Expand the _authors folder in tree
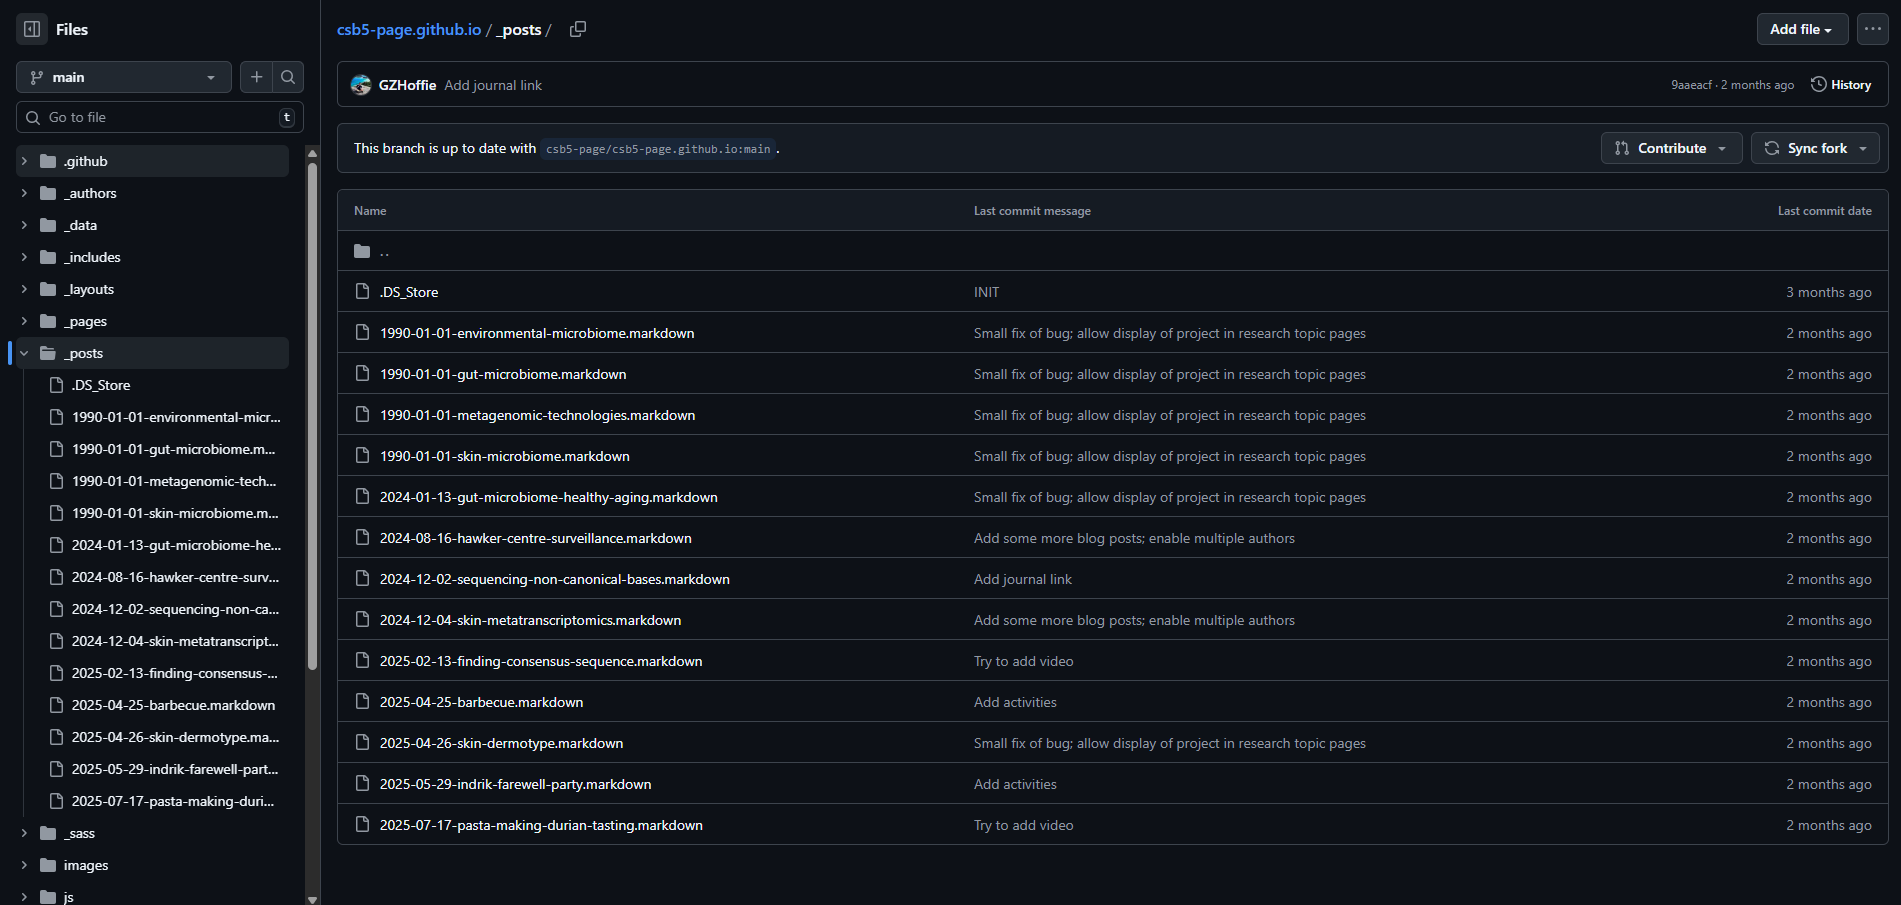Screen dimensions: 1901x905 (x=24, y=193)
